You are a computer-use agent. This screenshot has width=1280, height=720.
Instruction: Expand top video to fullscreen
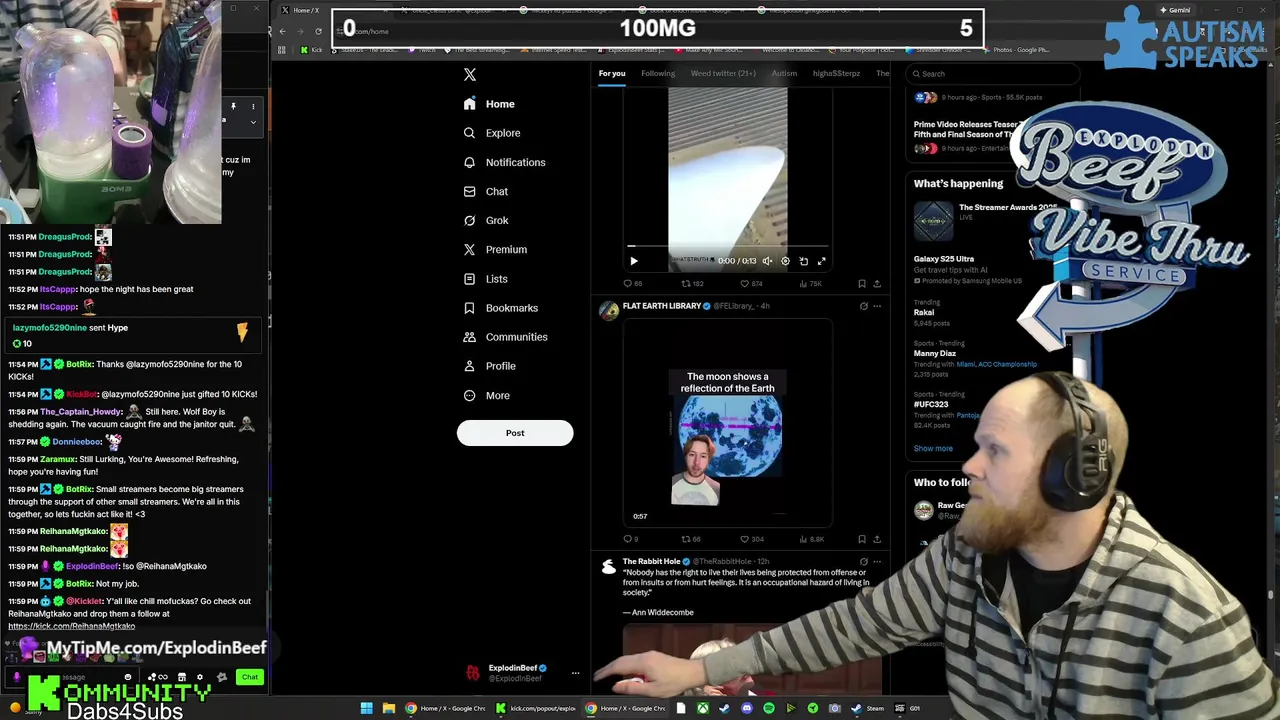(x=821, y=261)
